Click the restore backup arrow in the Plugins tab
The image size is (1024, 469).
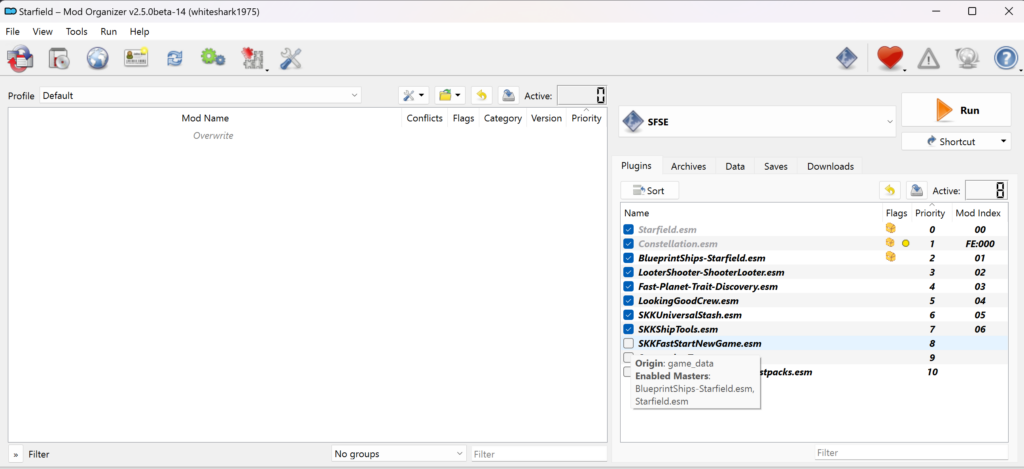click(x=889, y=190)
